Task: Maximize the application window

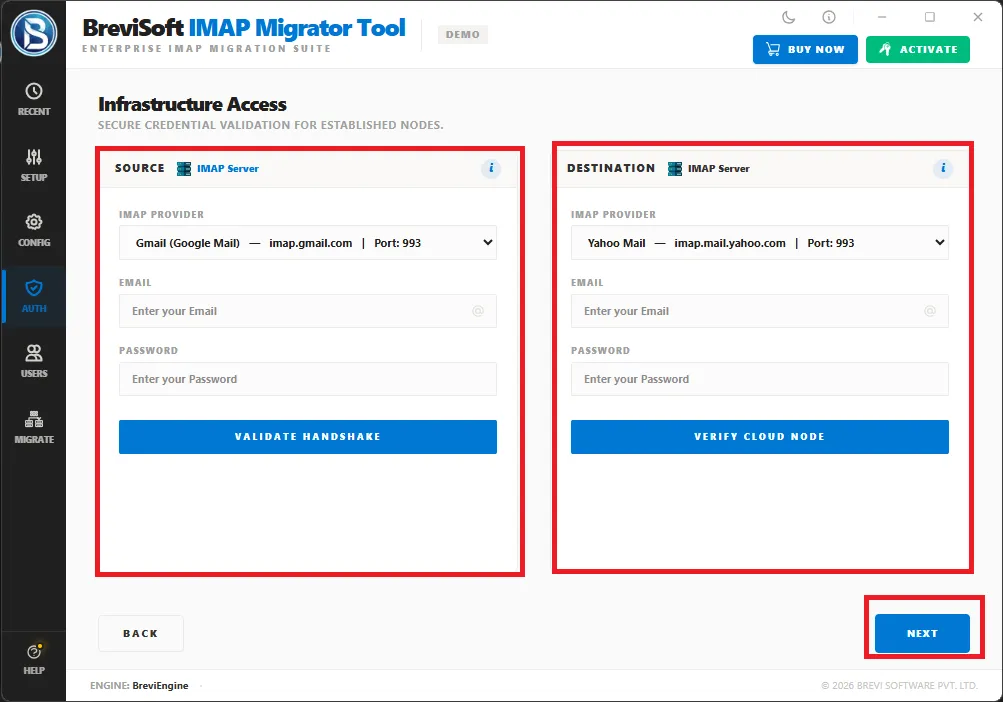Action: (x=930, y=17)
